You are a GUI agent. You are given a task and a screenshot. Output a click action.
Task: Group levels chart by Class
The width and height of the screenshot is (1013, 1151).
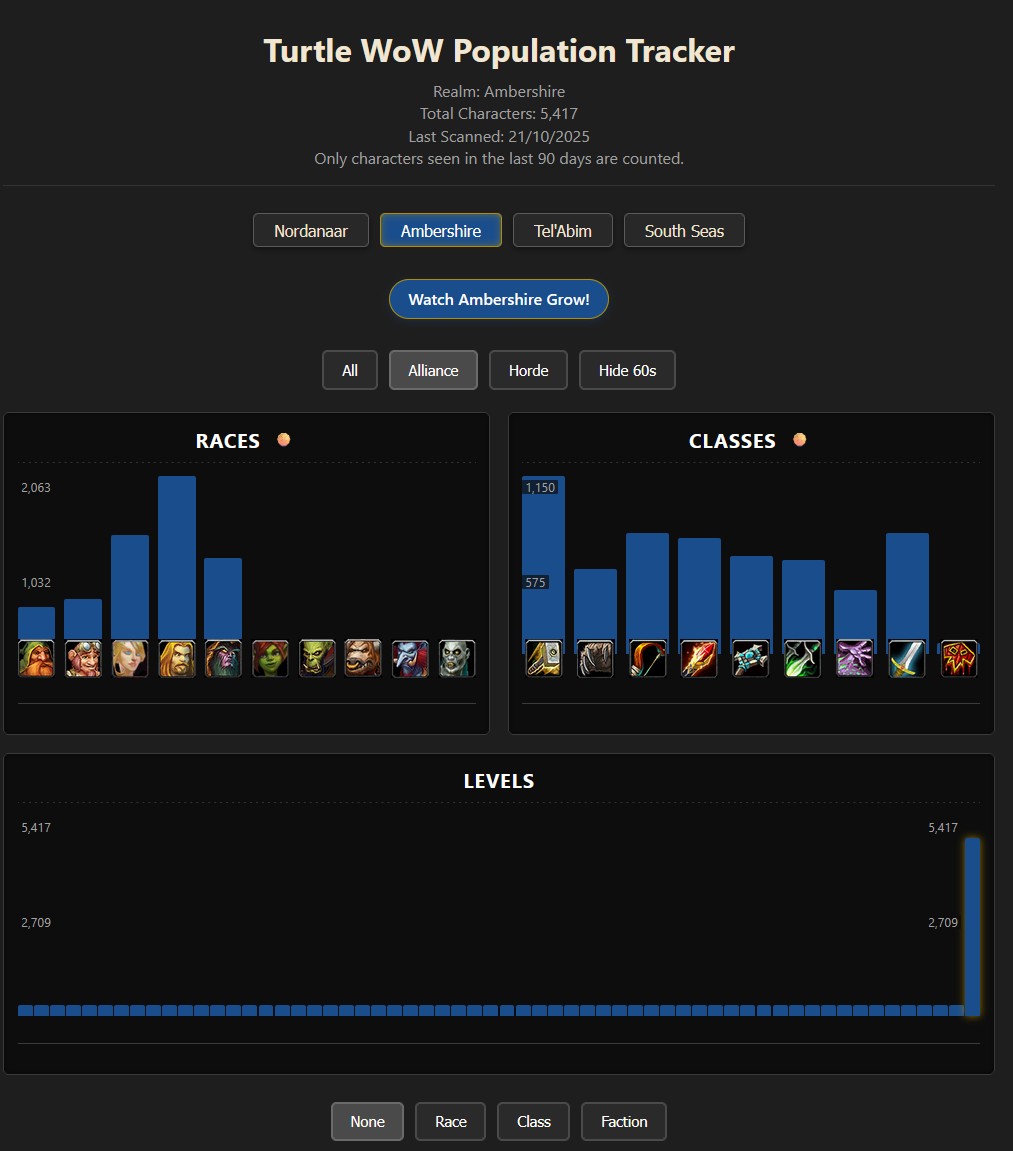(534, 1122)
